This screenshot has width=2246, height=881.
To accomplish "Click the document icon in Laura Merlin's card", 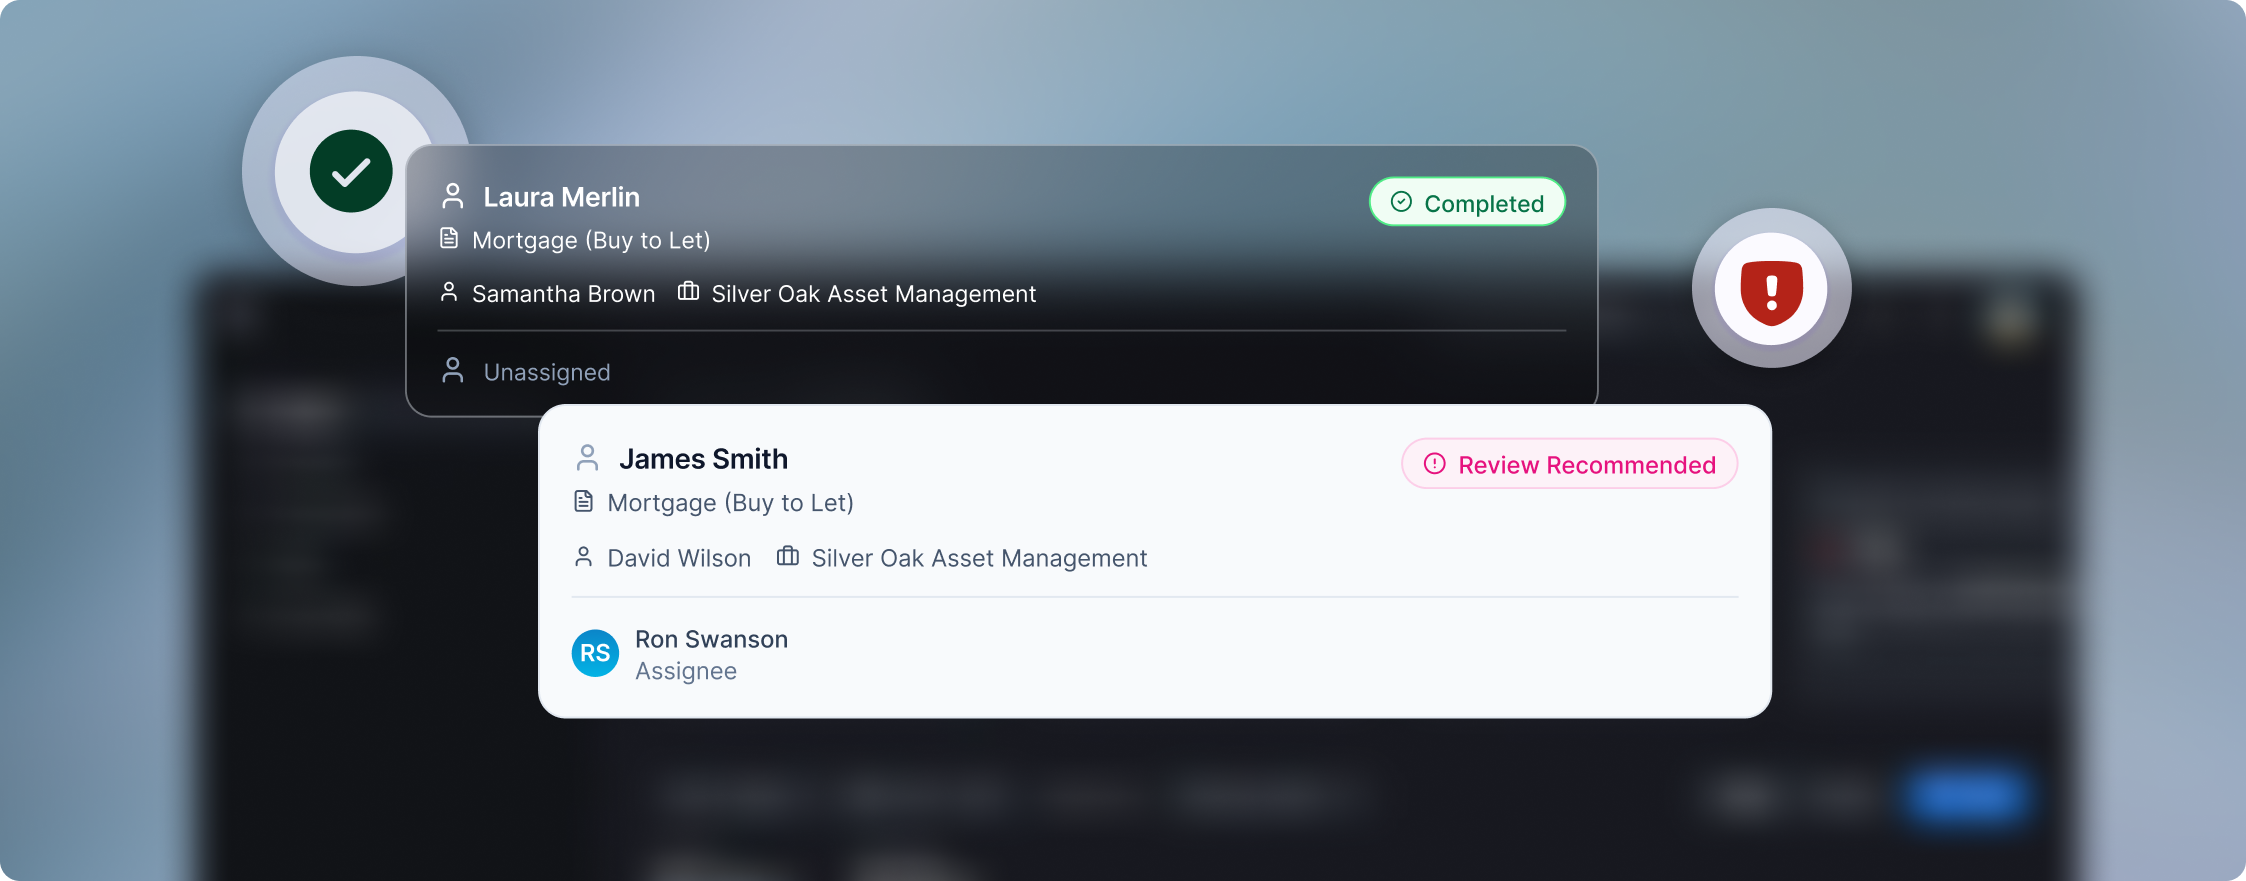I will (450, 239).
